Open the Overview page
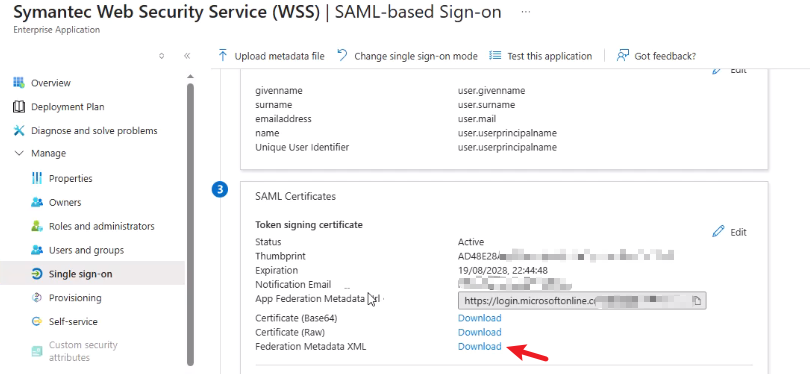 point(51,83)
